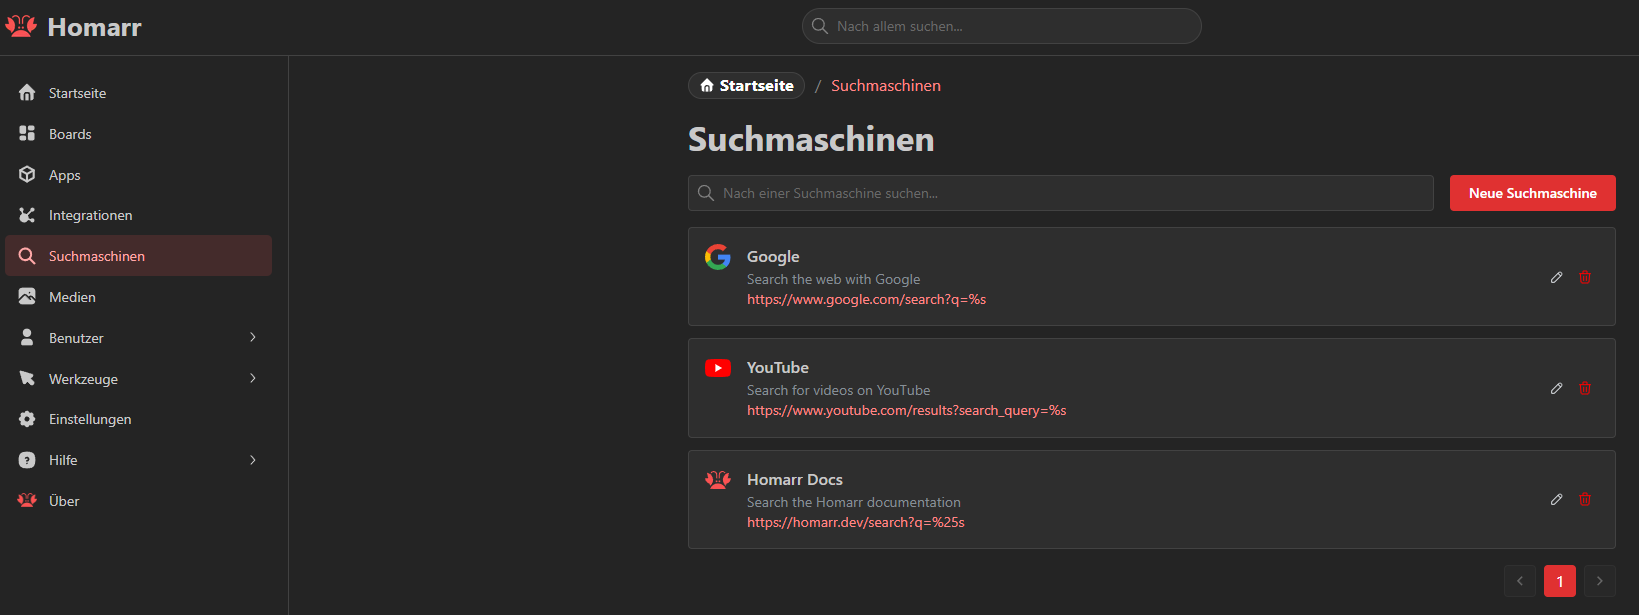This screenshot has width=1639, height=615.
Task: Click the Neue Suchmaschine button
Action: tap(1532, 193)
